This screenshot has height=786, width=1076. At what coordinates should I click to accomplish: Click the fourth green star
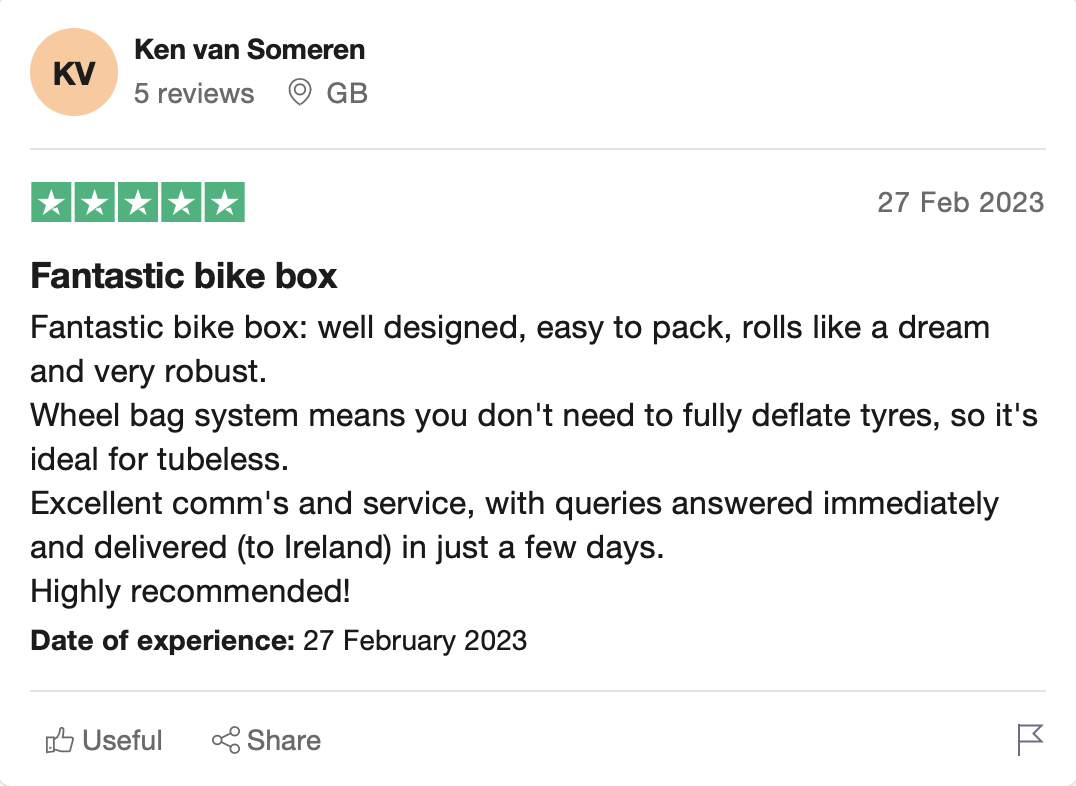pos(181,203)
